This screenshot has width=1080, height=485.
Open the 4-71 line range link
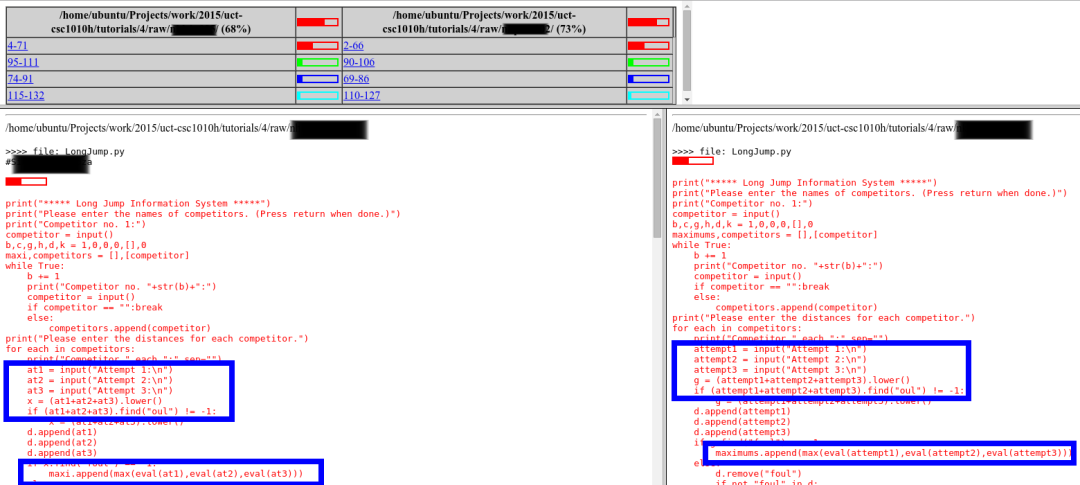[x=17, y=45]
